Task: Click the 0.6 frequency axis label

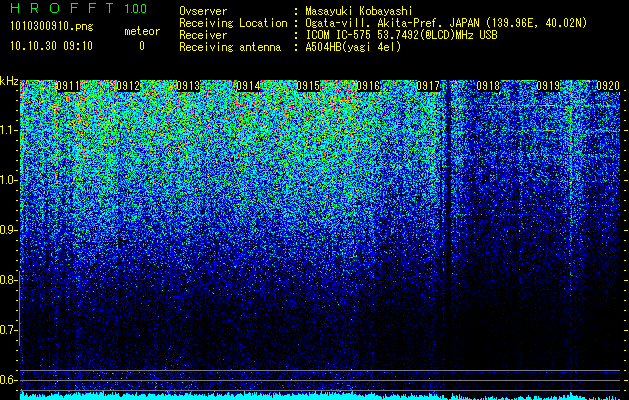Action: pos(7,380)
